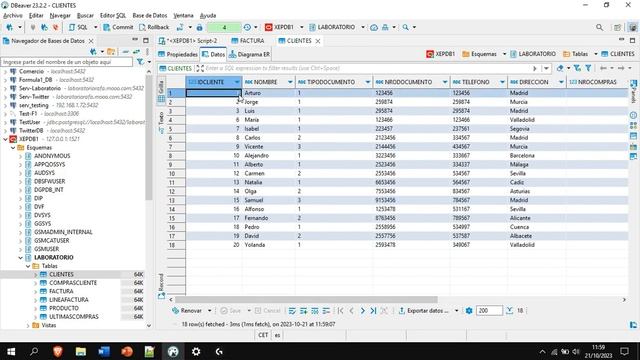The height and width of the screenshot is (360, 640).
Task: Go to first row of results
Action: (x=341, y=311)
